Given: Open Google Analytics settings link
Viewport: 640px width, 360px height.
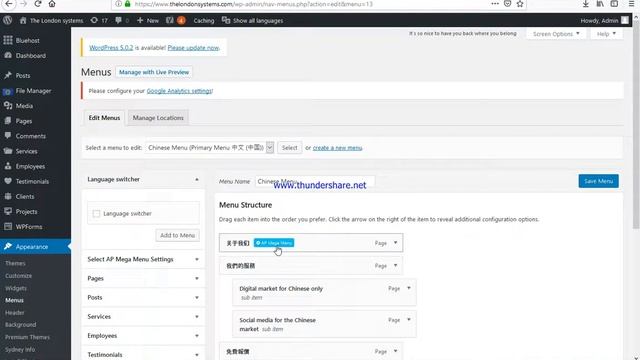Looking at the screenshot, I should 179,91.
